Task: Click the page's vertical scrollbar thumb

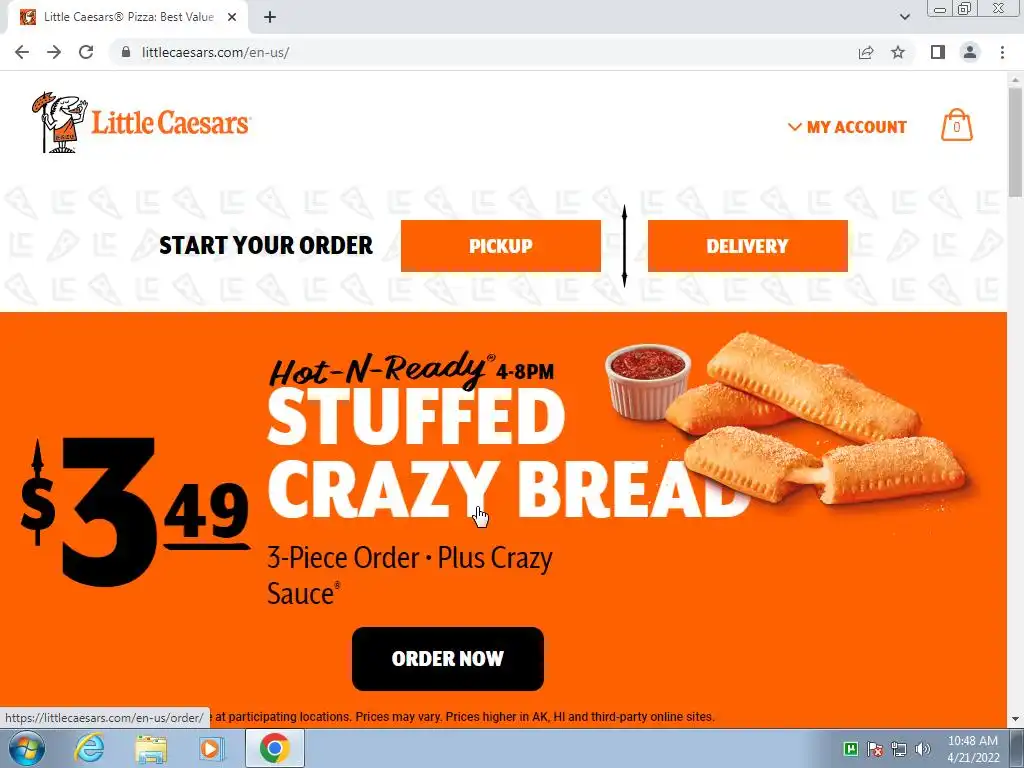Action: (1016, 140)
